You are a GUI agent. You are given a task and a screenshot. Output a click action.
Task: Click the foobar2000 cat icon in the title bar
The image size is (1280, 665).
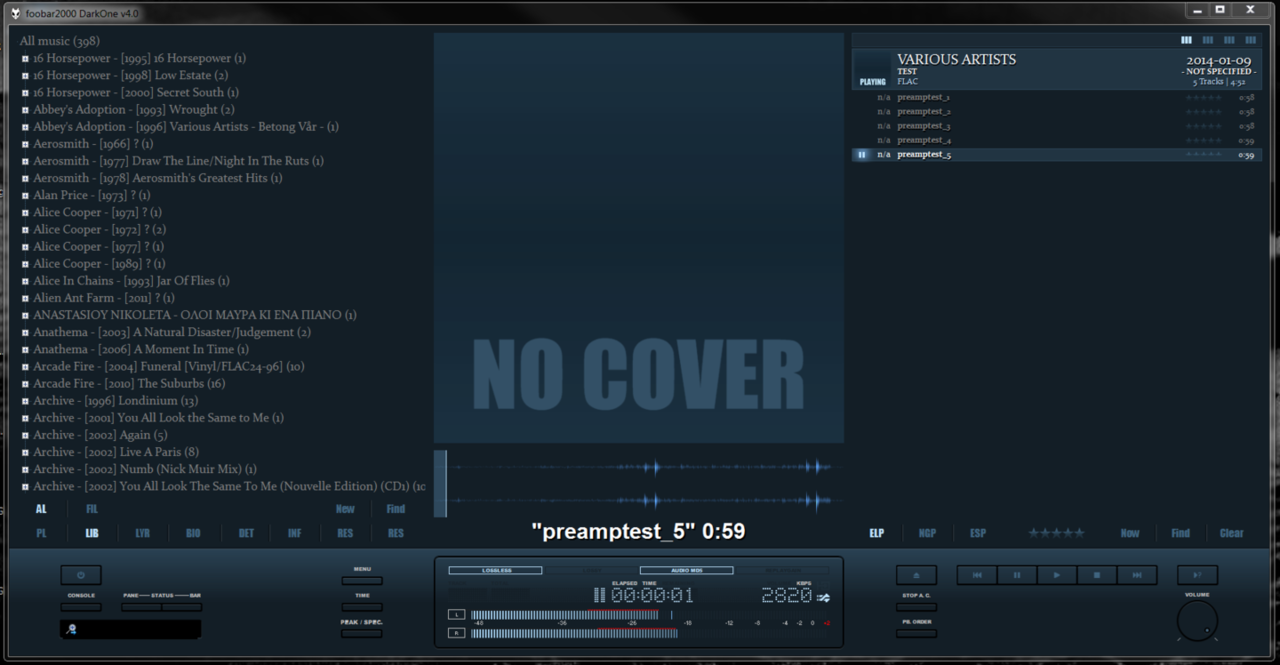point(15,13)
